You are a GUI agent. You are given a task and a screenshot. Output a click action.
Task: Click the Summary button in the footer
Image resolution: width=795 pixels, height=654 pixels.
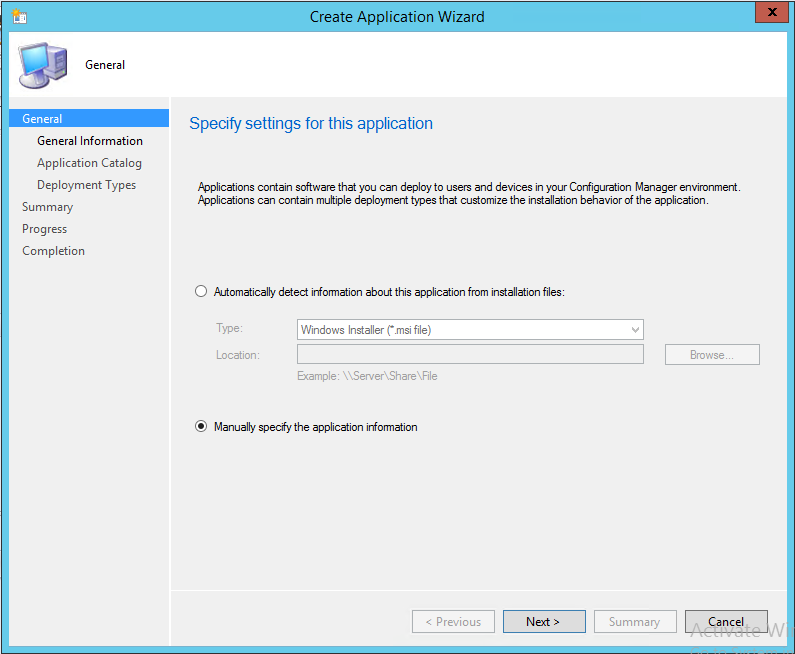point(634,622)
